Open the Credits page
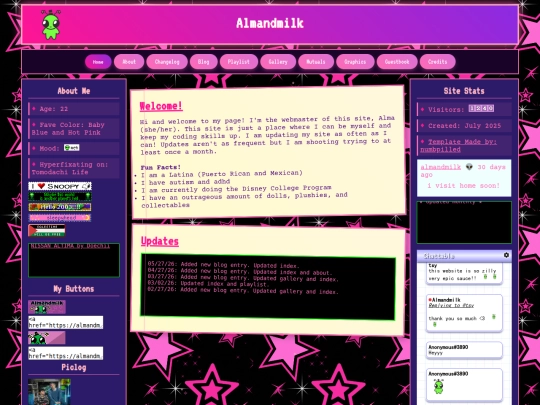Screen dimensions: 540x405 (438, 62)
